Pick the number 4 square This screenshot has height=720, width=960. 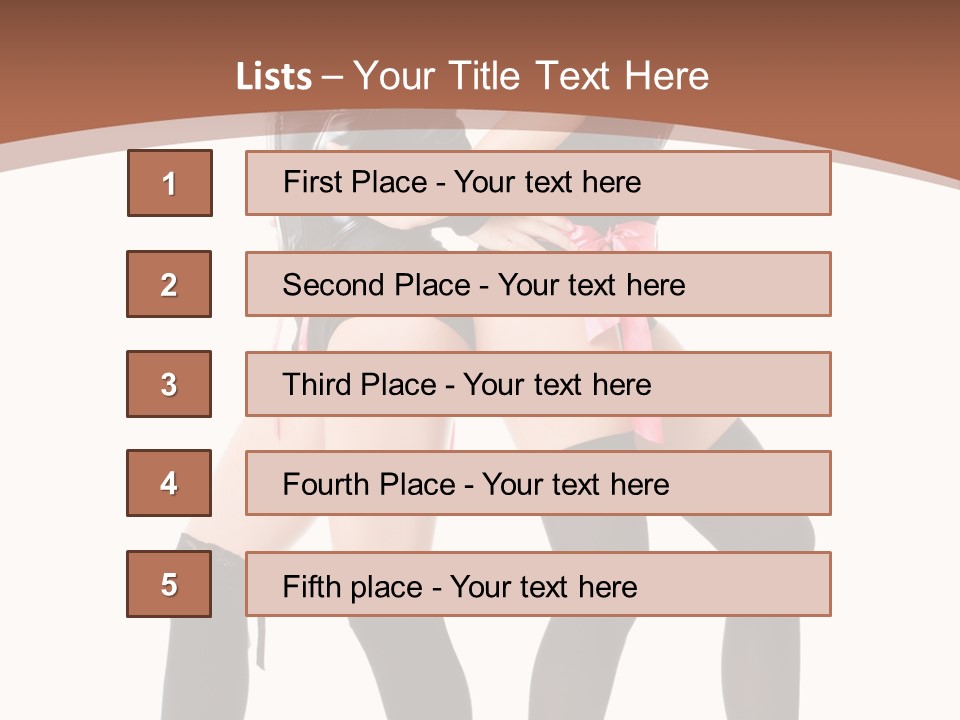pos(169,483)
